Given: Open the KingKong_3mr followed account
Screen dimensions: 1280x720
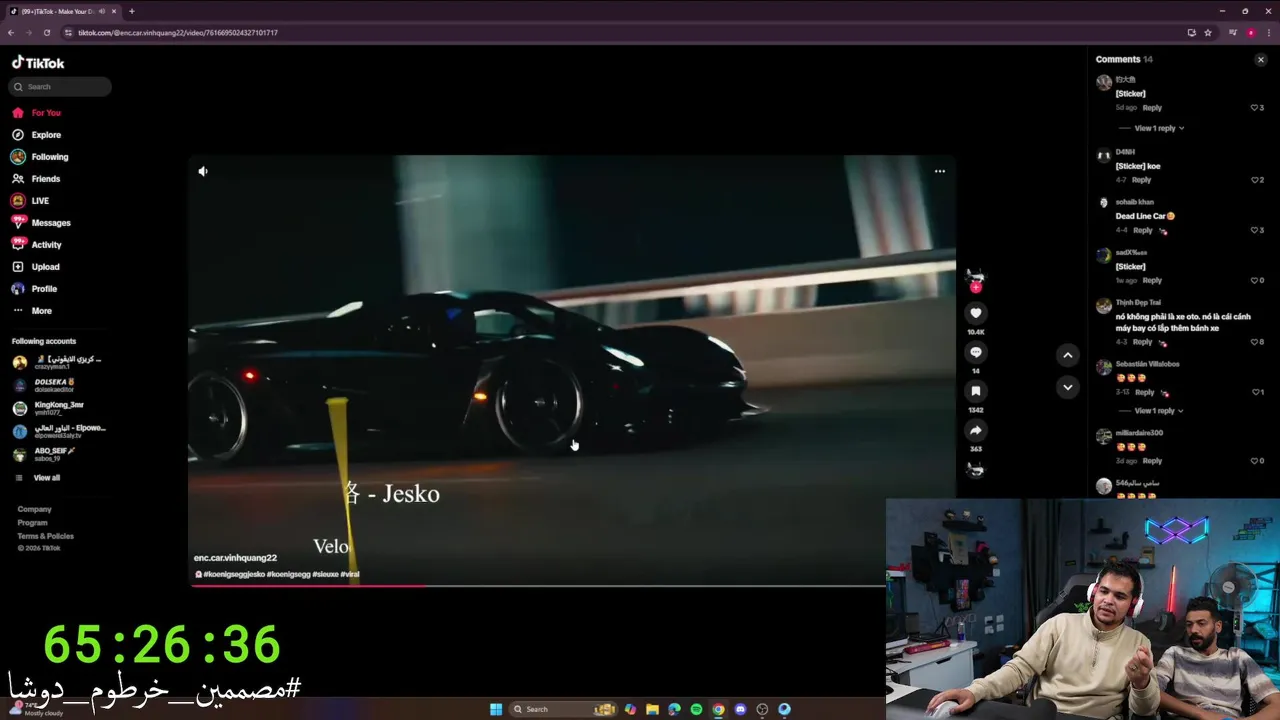Looking at the screenshot, I should tap(48, 408).
